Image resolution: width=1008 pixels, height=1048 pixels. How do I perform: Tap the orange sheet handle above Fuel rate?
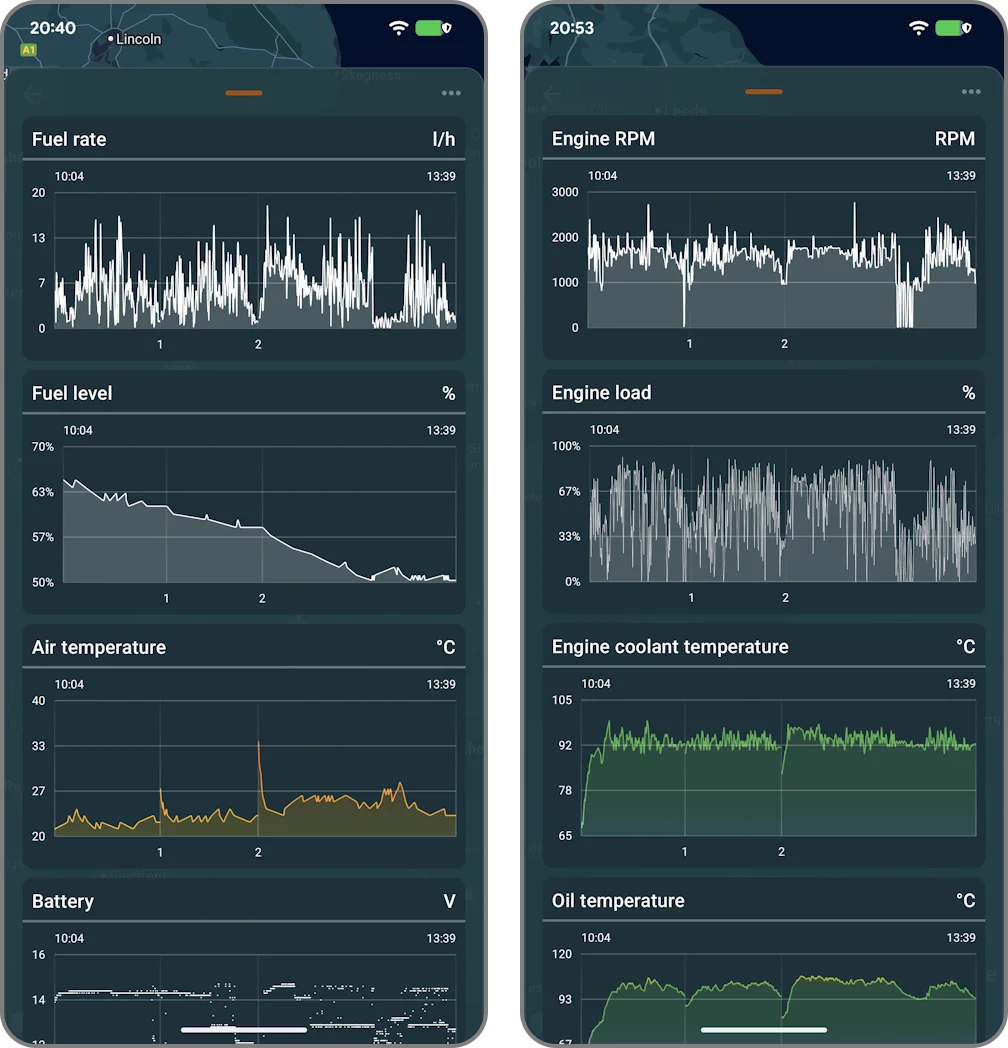pyautogui.click(x=244, y=93)
